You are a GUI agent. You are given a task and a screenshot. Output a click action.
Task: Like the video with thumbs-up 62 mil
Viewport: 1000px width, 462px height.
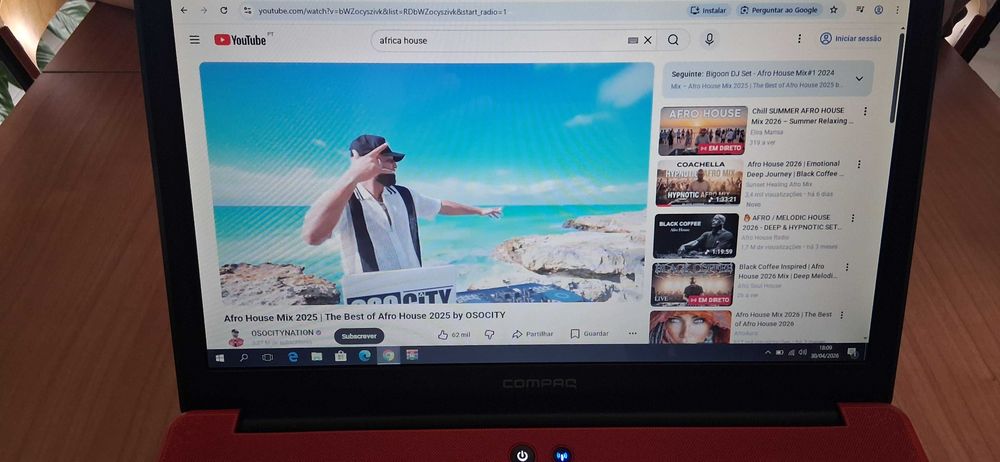point(453,334)
